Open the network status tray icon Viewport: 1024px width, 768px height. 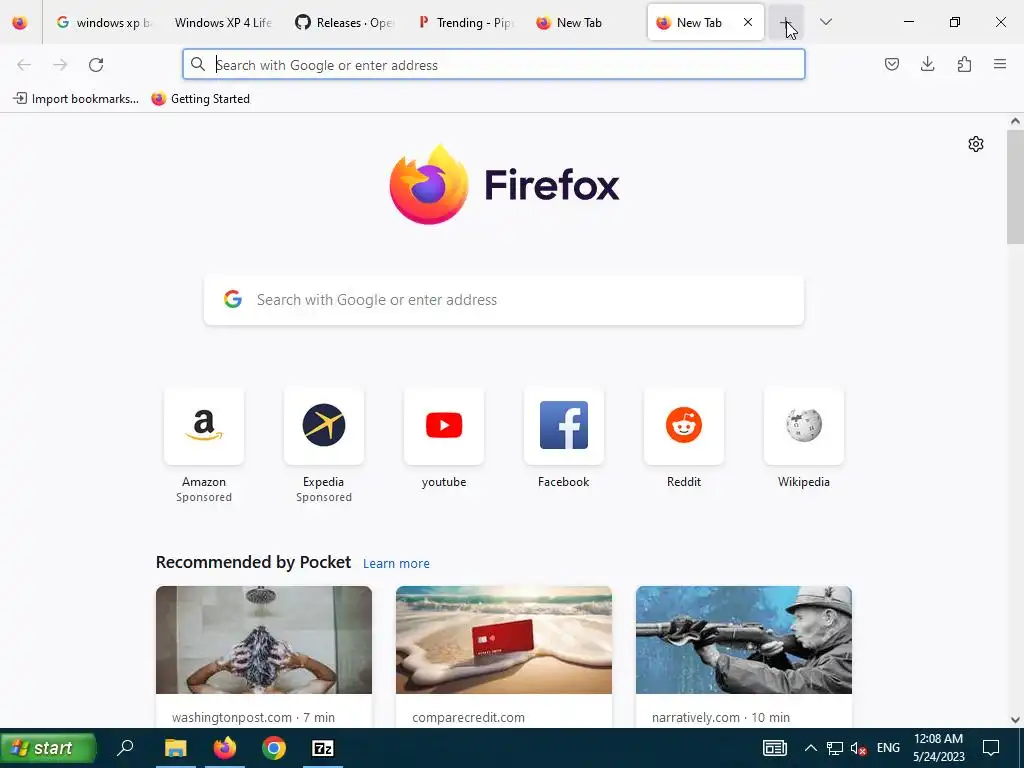click(835, 748)
